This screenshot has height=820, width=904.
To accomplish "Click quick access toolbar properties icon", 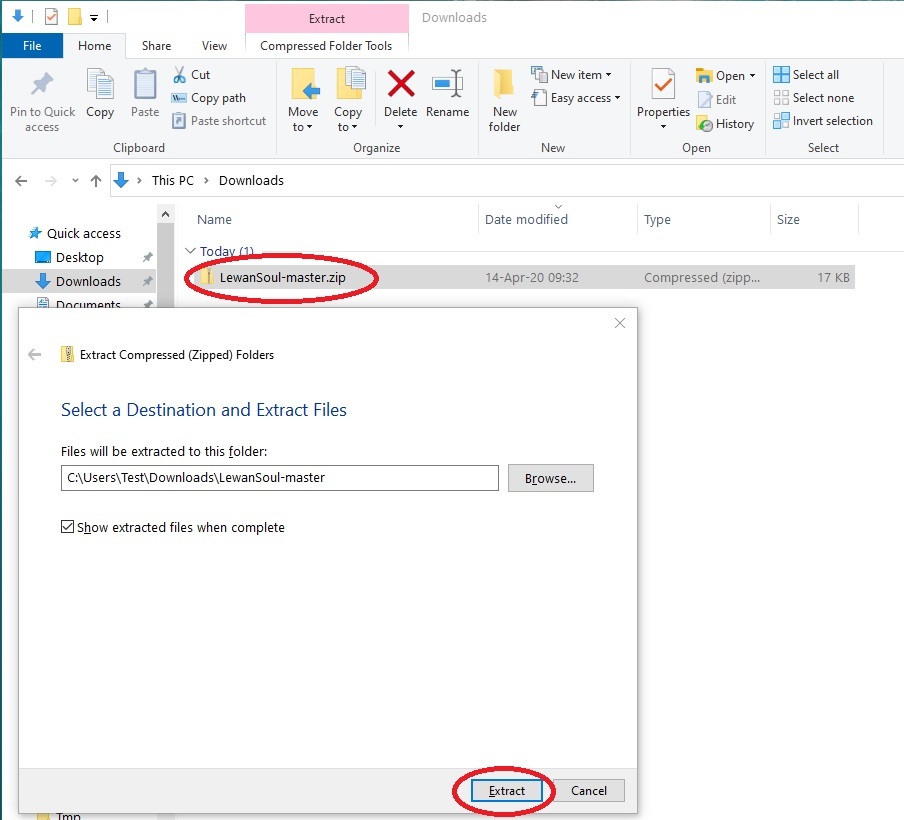I will click(51, 17).
